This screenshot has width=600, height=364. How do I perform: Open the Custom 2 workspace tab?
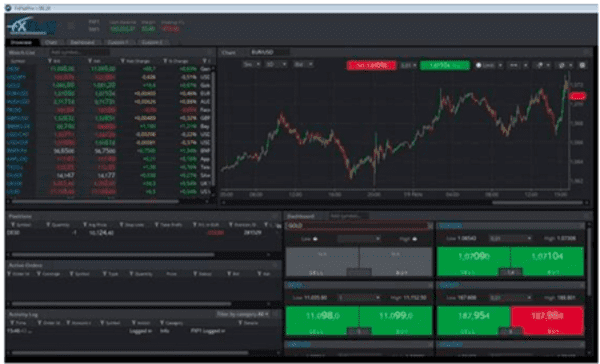(x=152, y=42)
